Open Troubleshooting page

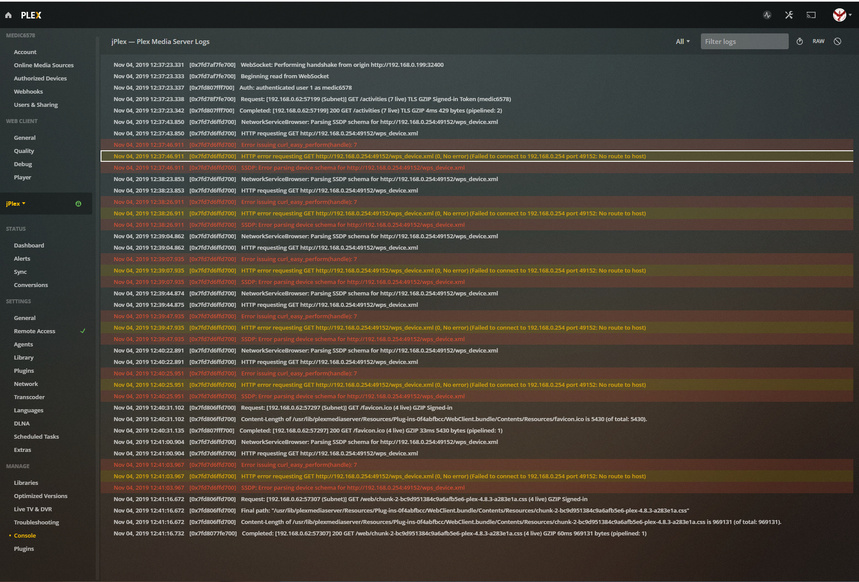click(x=36, y=522)
